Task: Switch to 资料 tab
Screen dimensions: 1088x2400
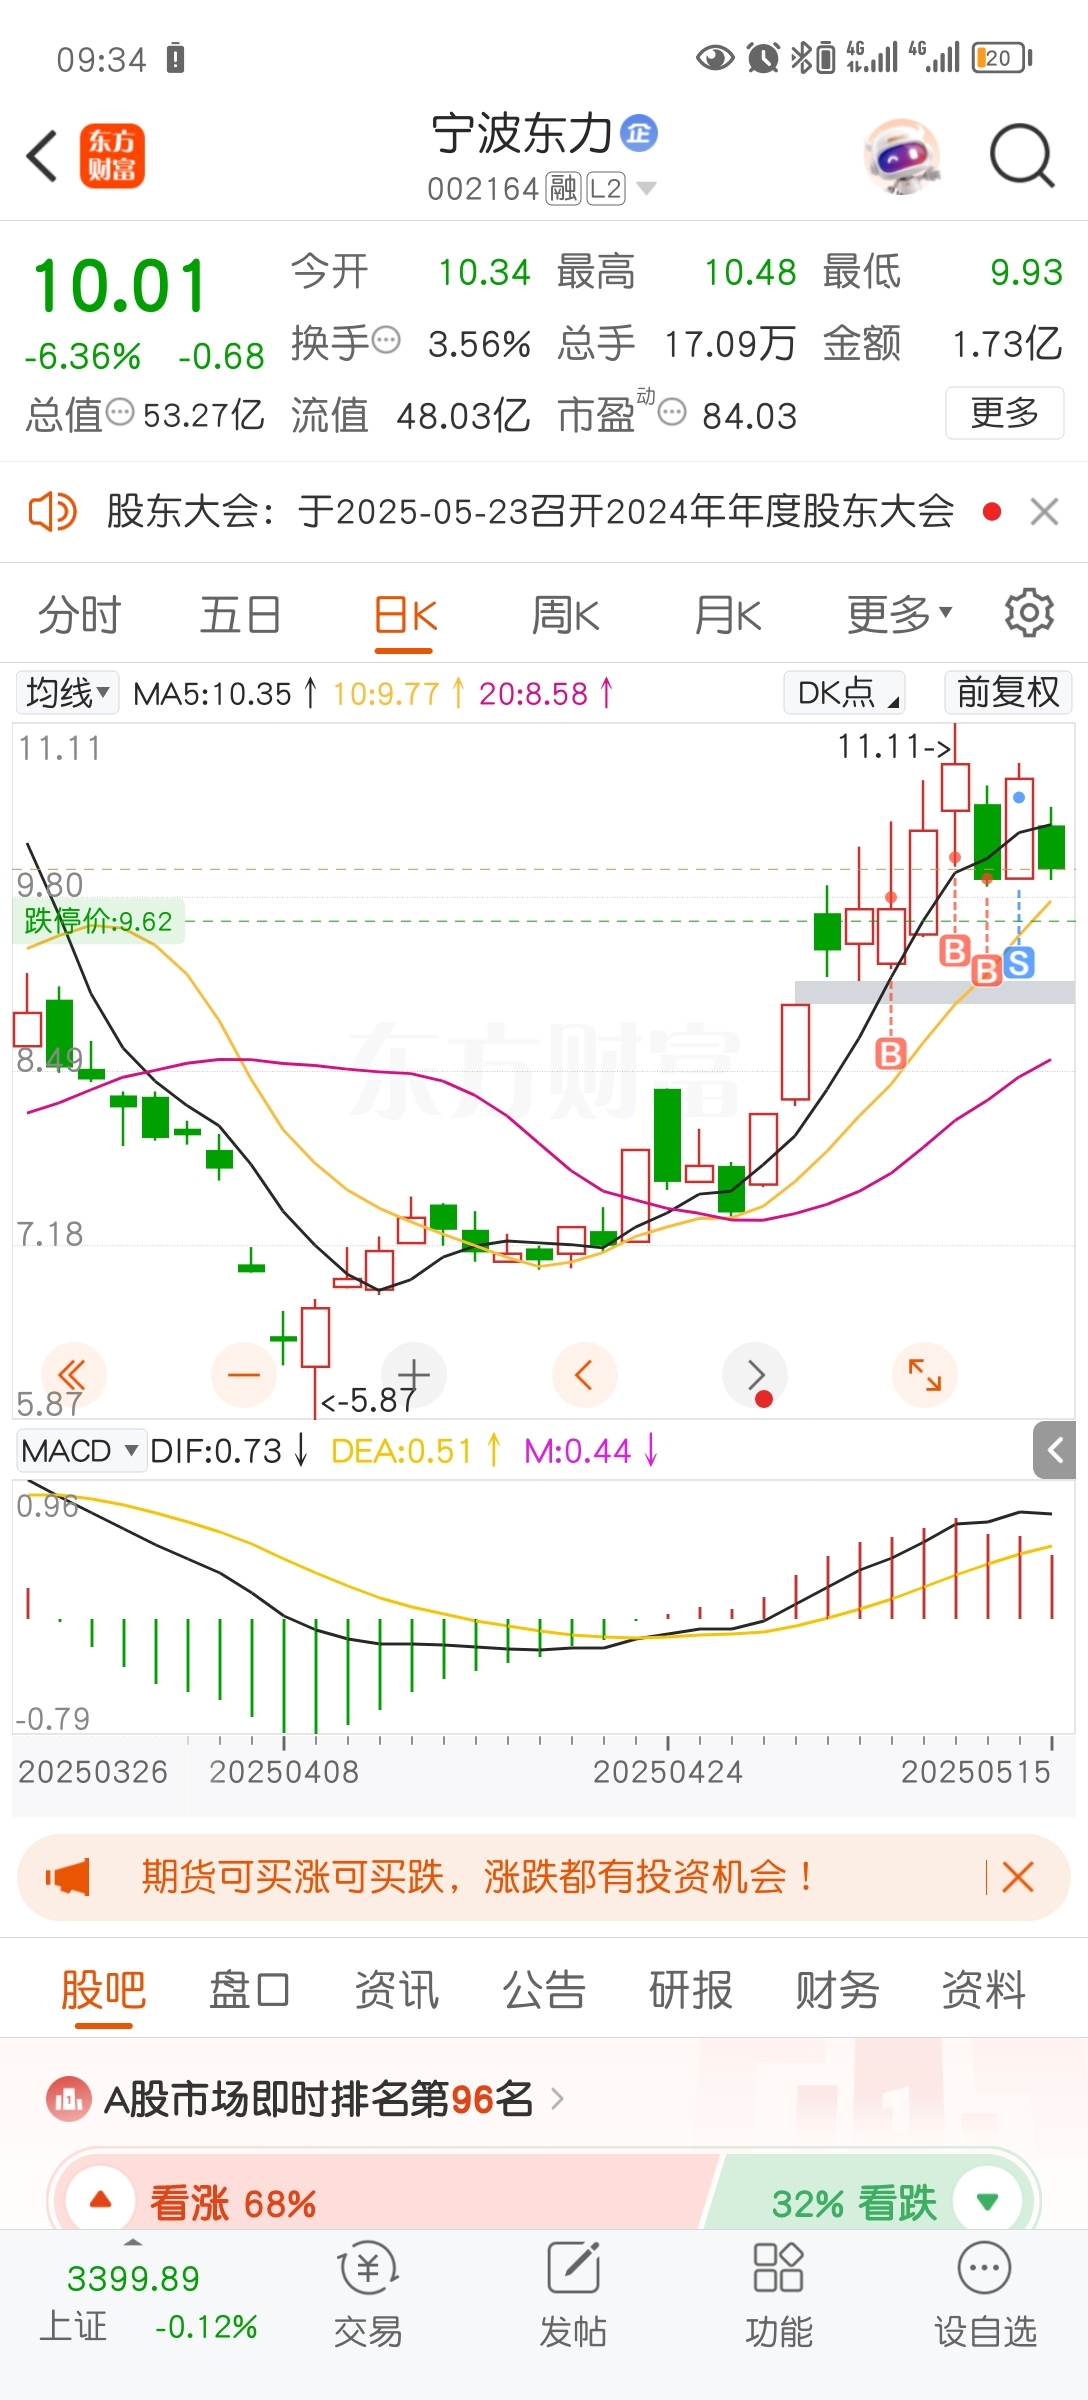Action: (984, 1990)
